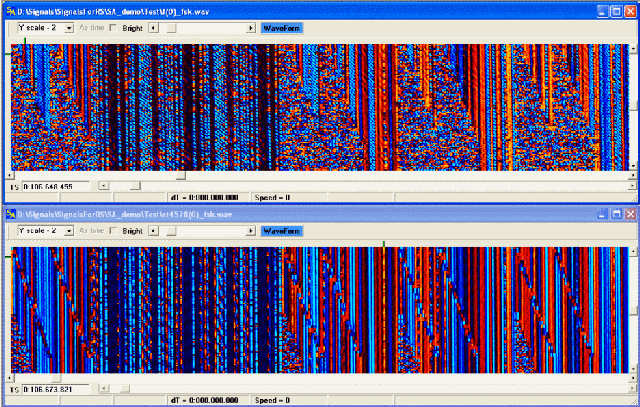This screenshot has width=640, height=407.
Task: Check As time option in M(0)_fsk.wav window
Action: pyautogui.click(x=95, y=28)
